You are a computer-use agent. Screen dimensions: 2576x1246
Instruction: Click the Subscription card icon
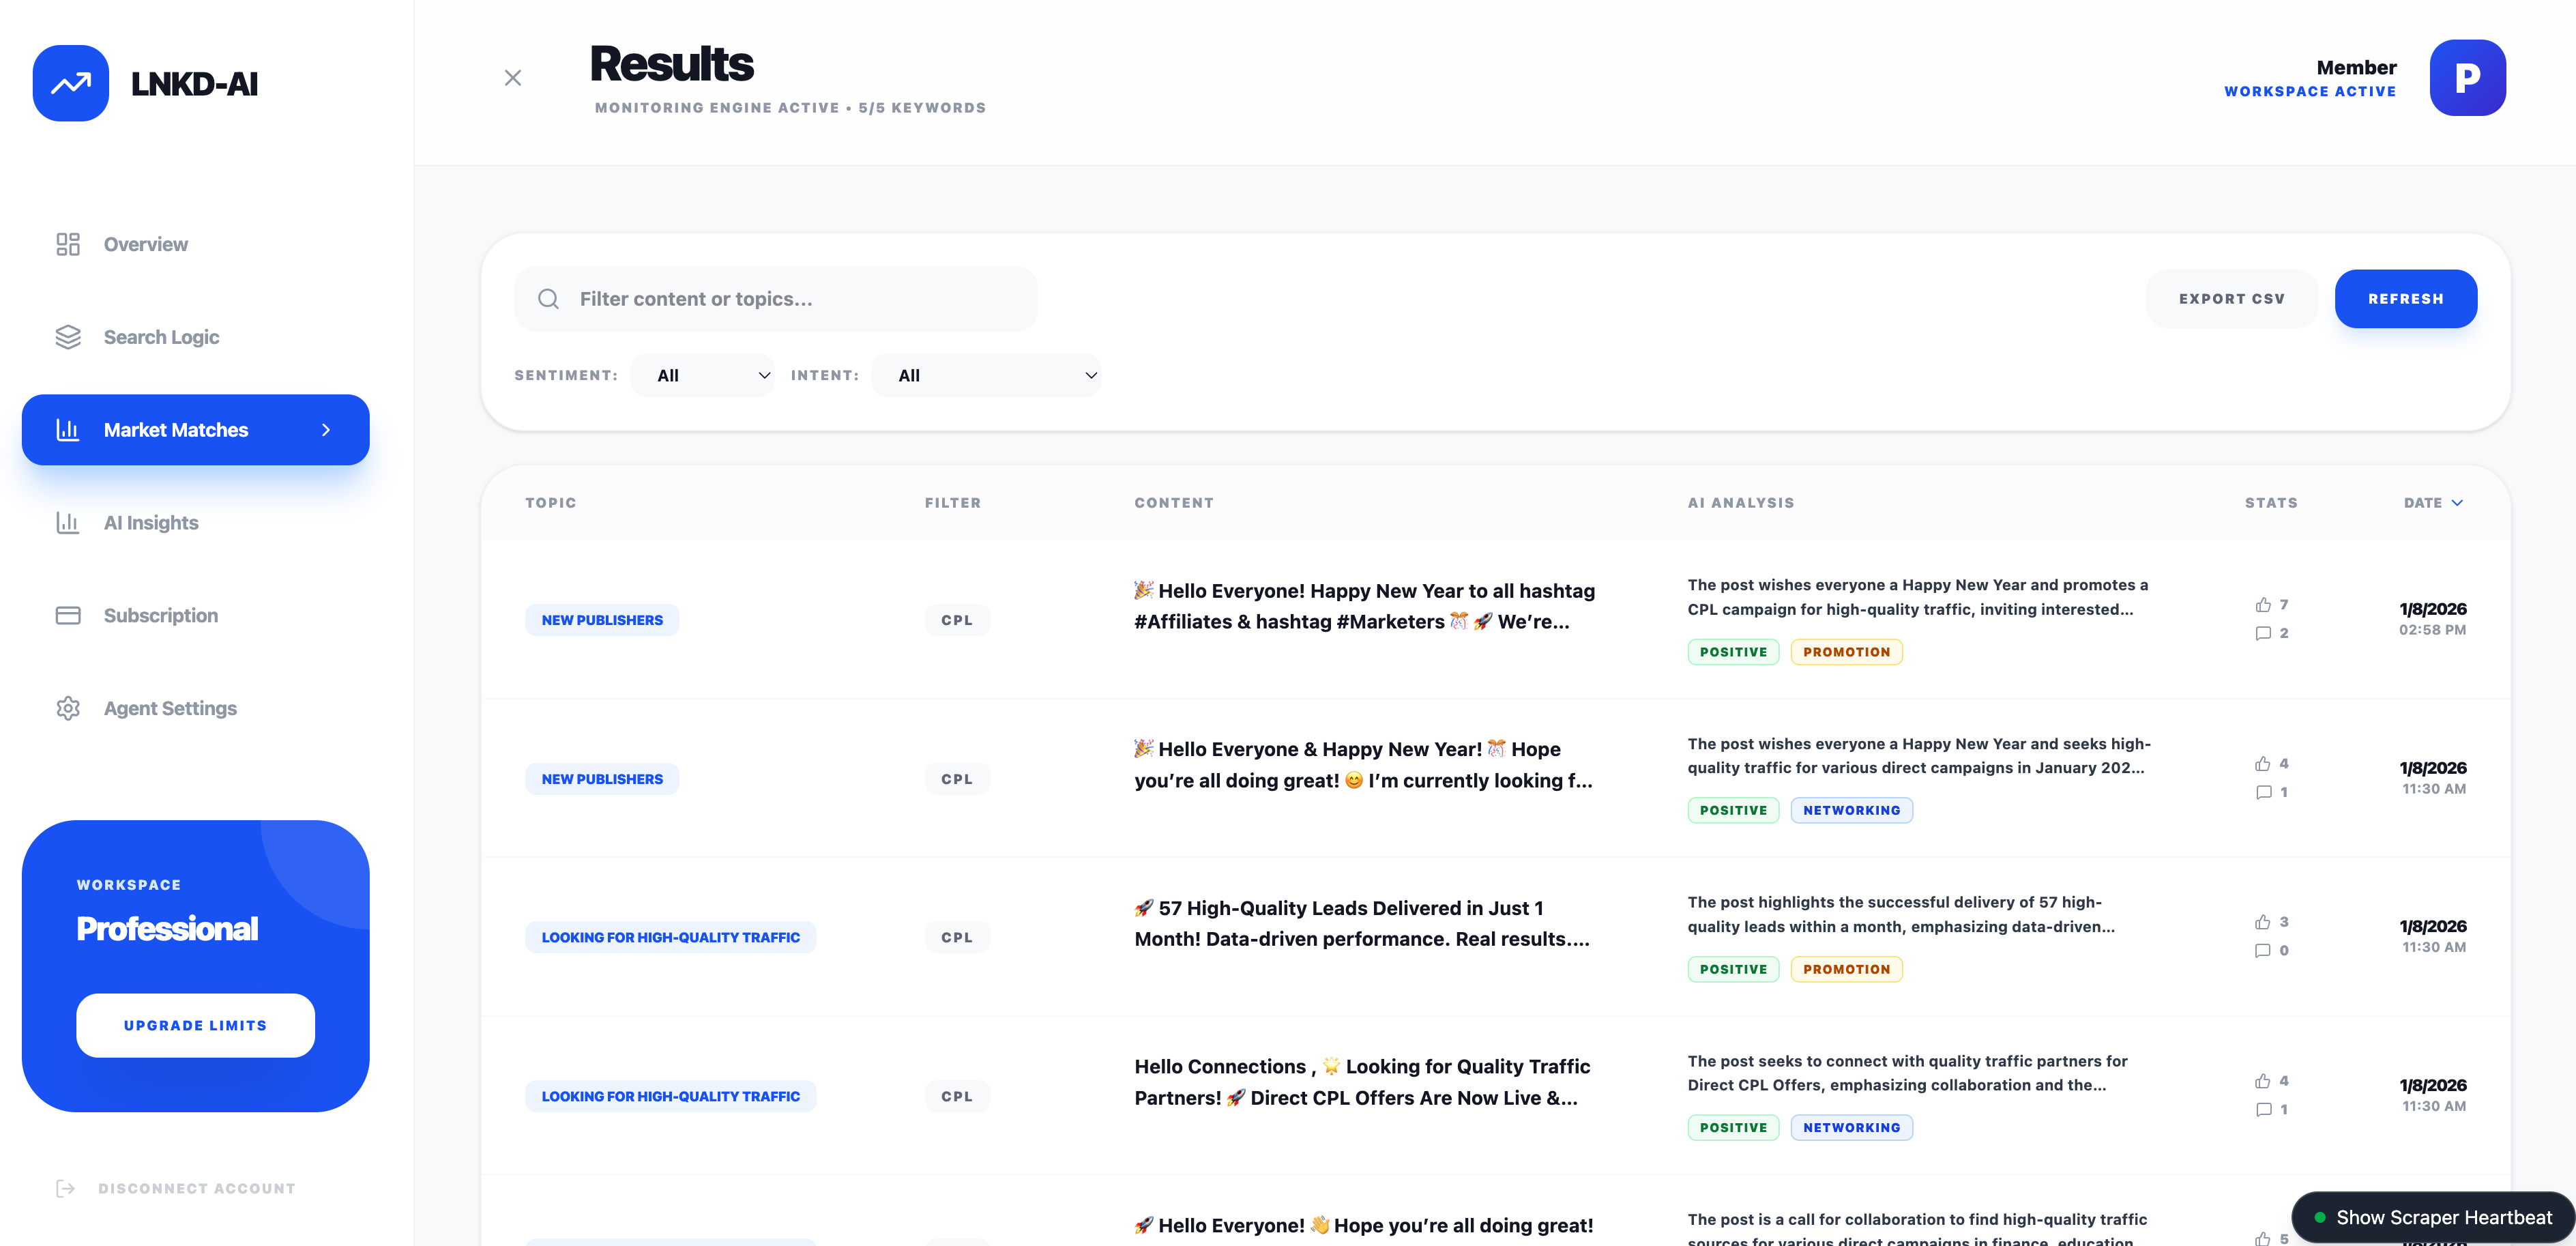point(68,615)
